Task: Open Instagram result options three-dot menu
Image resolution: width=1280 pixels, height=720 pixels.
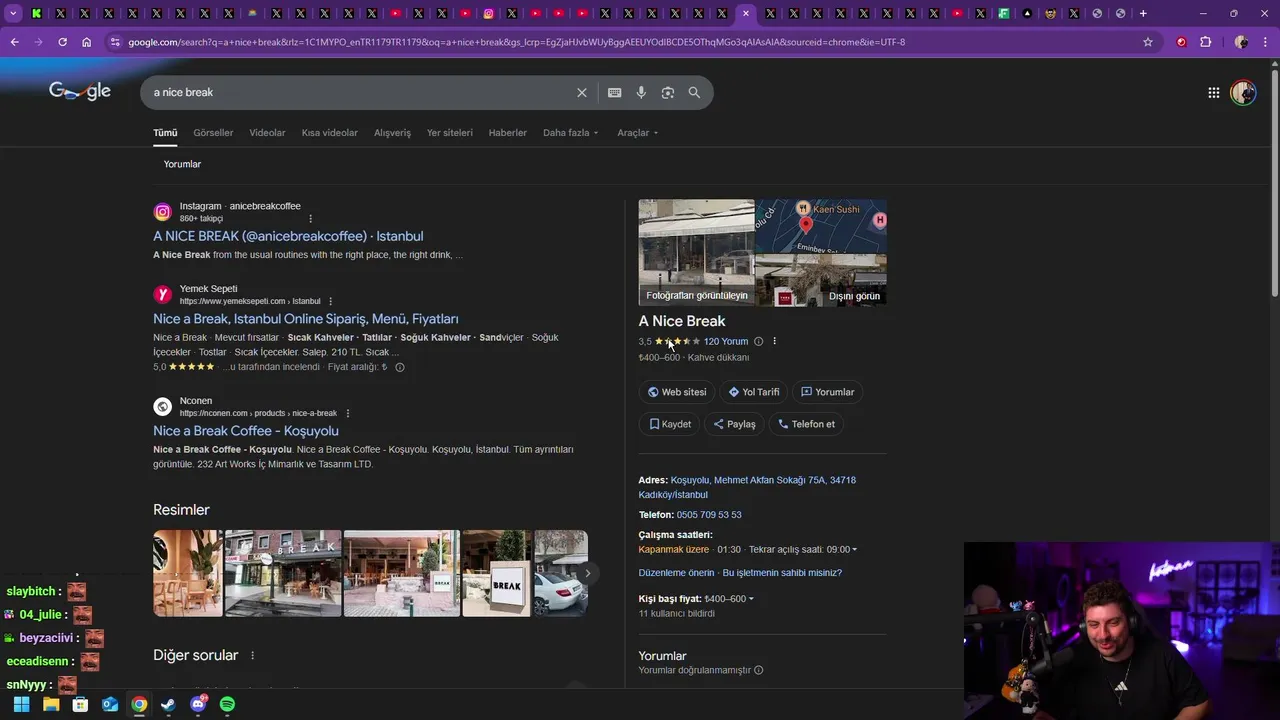Action: tap(310, 218)
